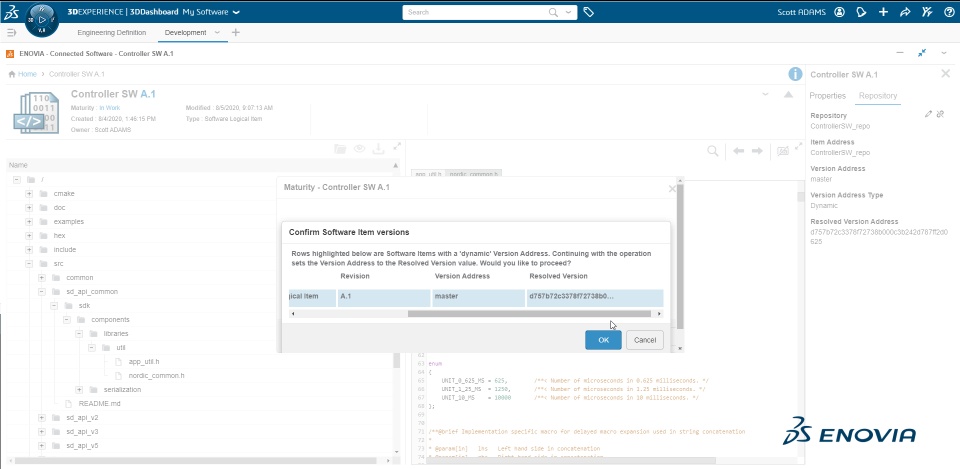Expand the file tree panel
Screen dimensions: 960x469
coord(397,146)
